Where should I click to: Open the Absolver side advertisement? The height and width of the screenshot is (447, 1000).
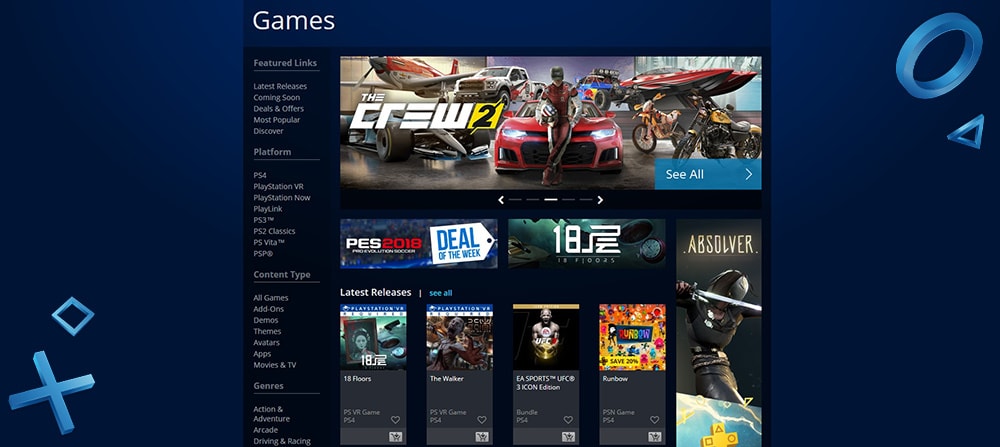[x=719, y=333]
